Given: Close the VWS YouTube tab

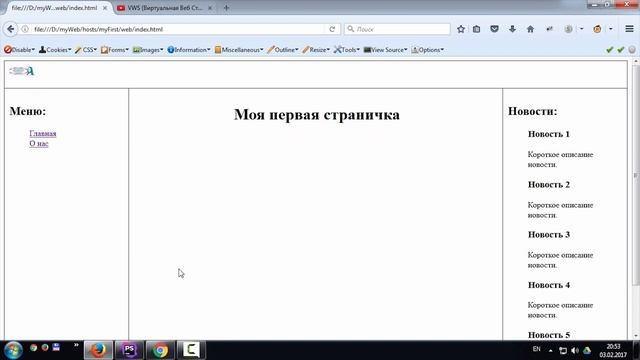Looking at the screenshot, I should pos(210,8).
